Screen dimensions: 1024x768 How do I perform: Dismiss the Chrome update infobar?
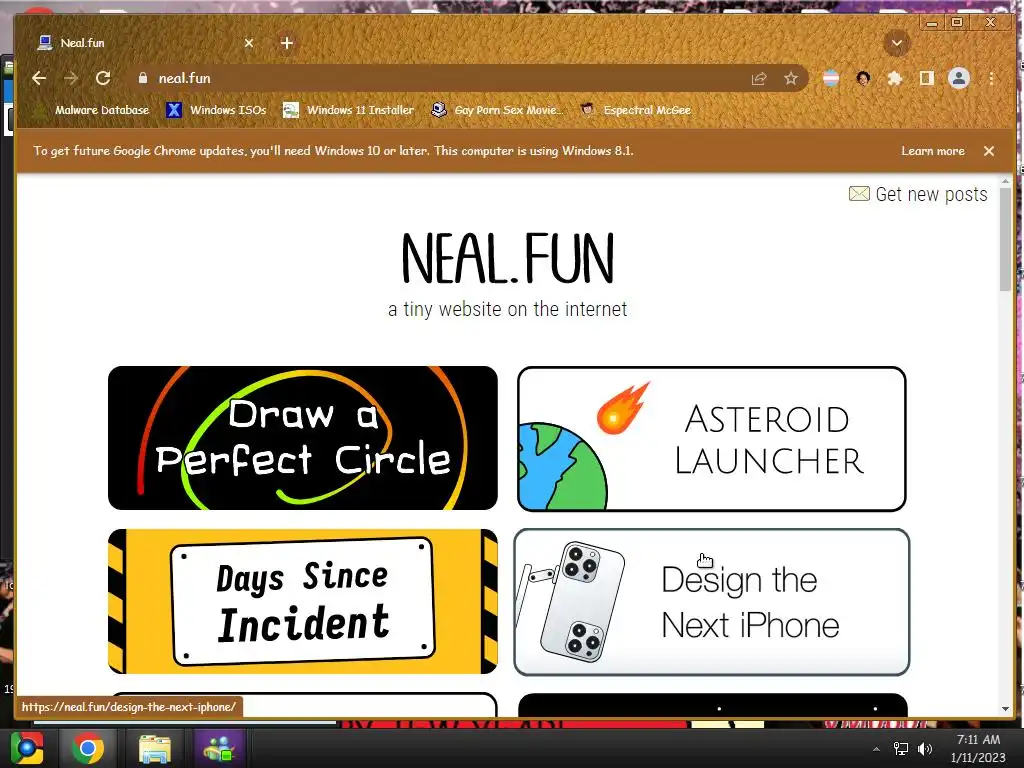pyautogui.click(x=989, y=151)
